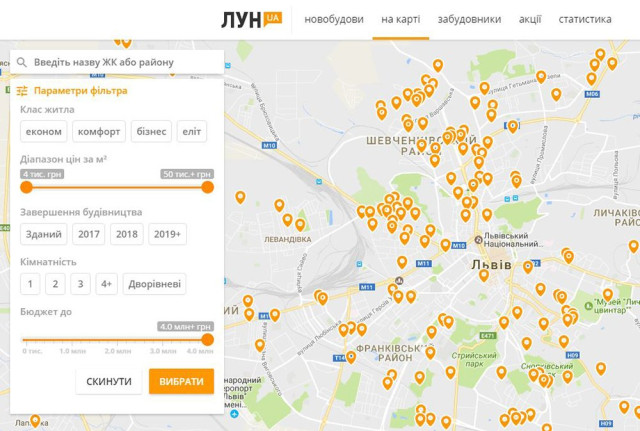Toggle the економ housing class filter

[x=44, y=131]
